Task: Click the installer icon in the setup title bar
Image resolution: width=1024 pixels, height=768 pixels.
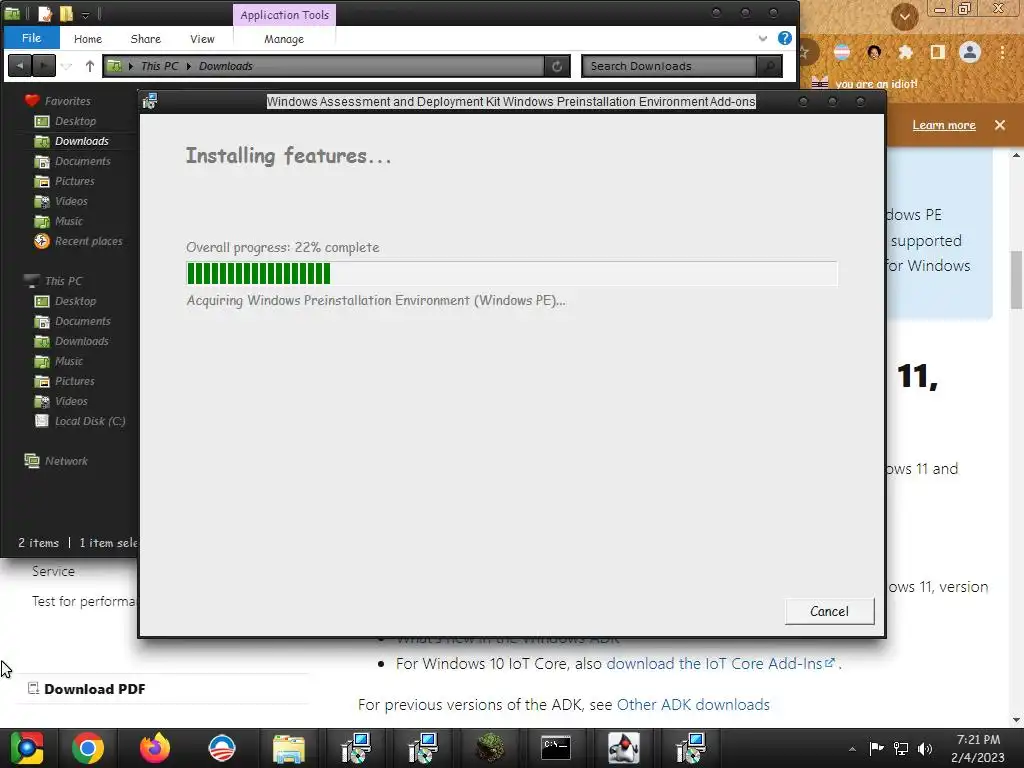Action: (x=150, y=101)
